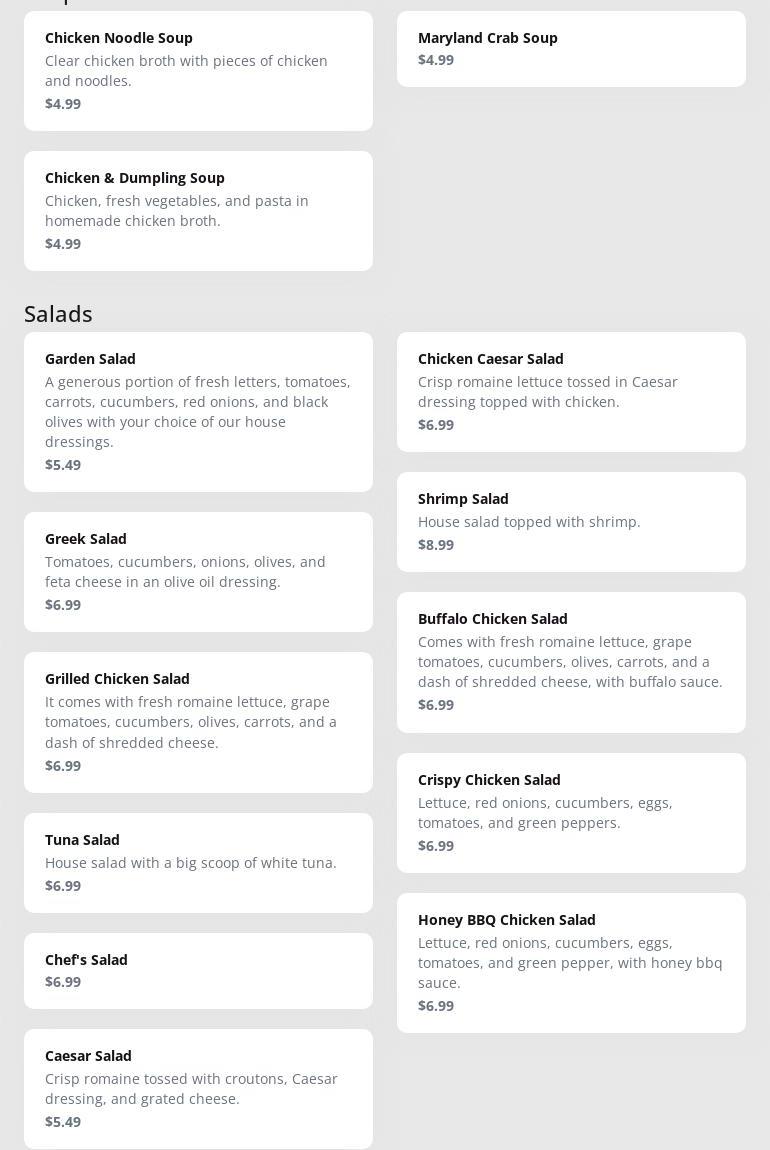Choose Chicken & Dumpling Soup
Screen dimensions: 770x1150
(198, 210)
